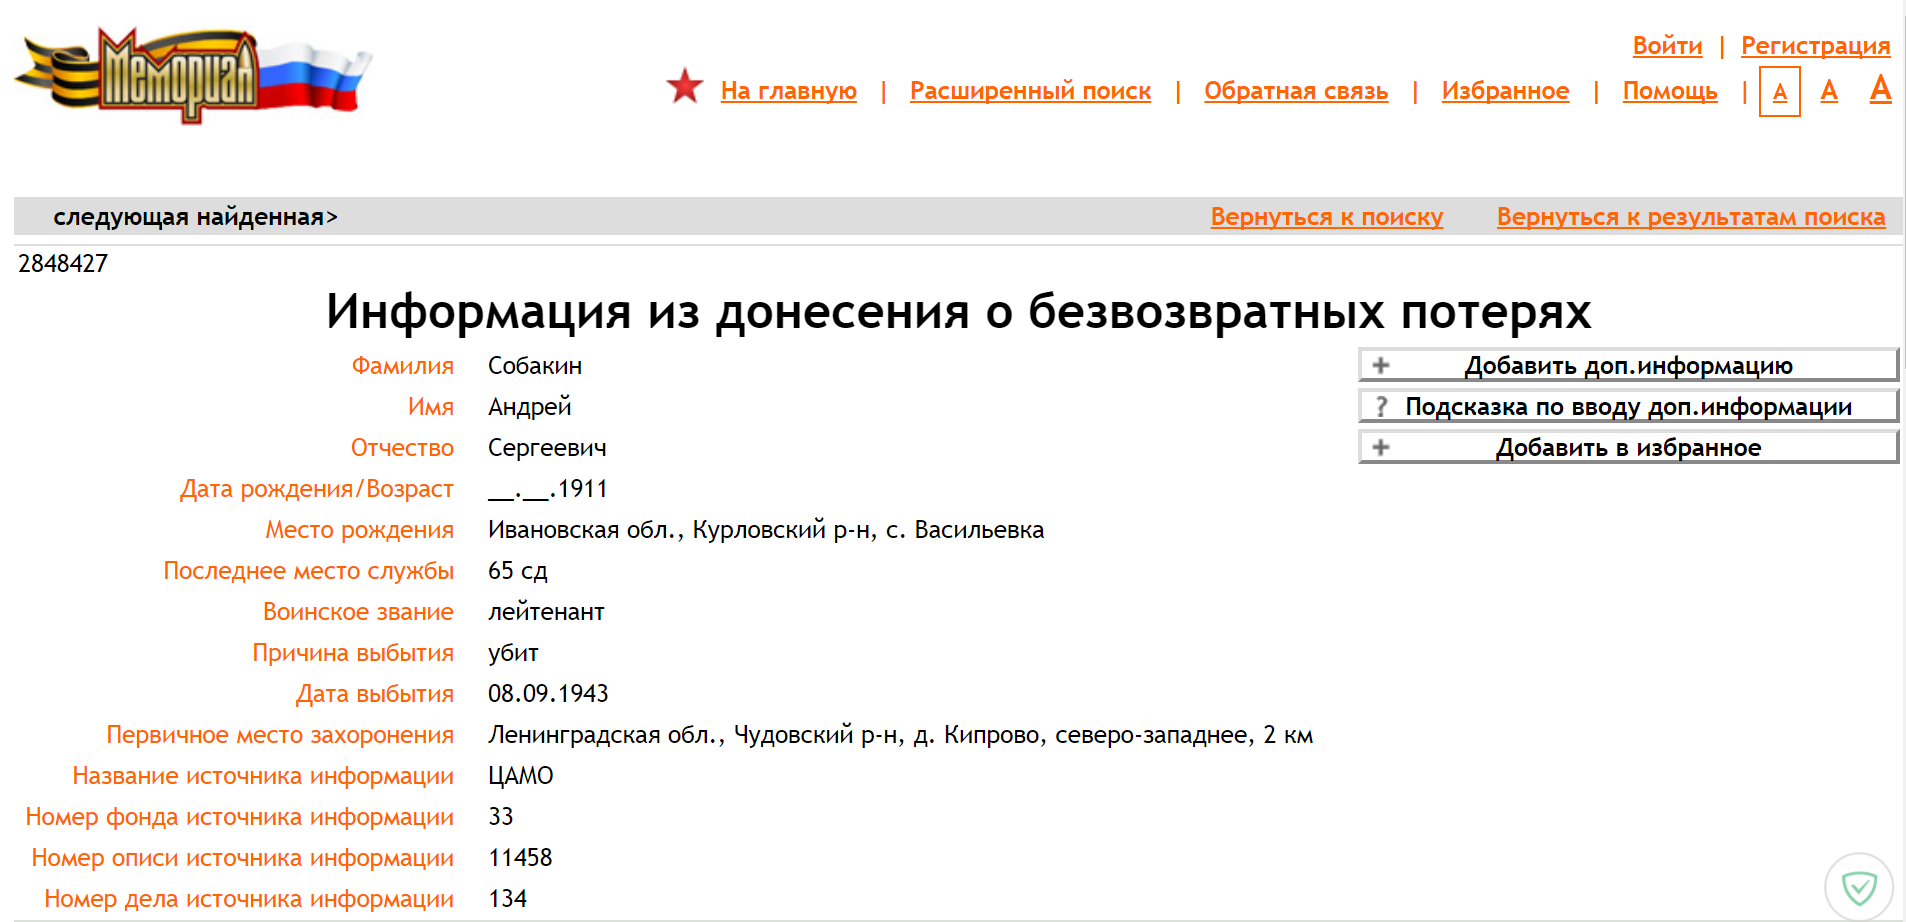Open the Избранное navigation item

pos(1504,91)
